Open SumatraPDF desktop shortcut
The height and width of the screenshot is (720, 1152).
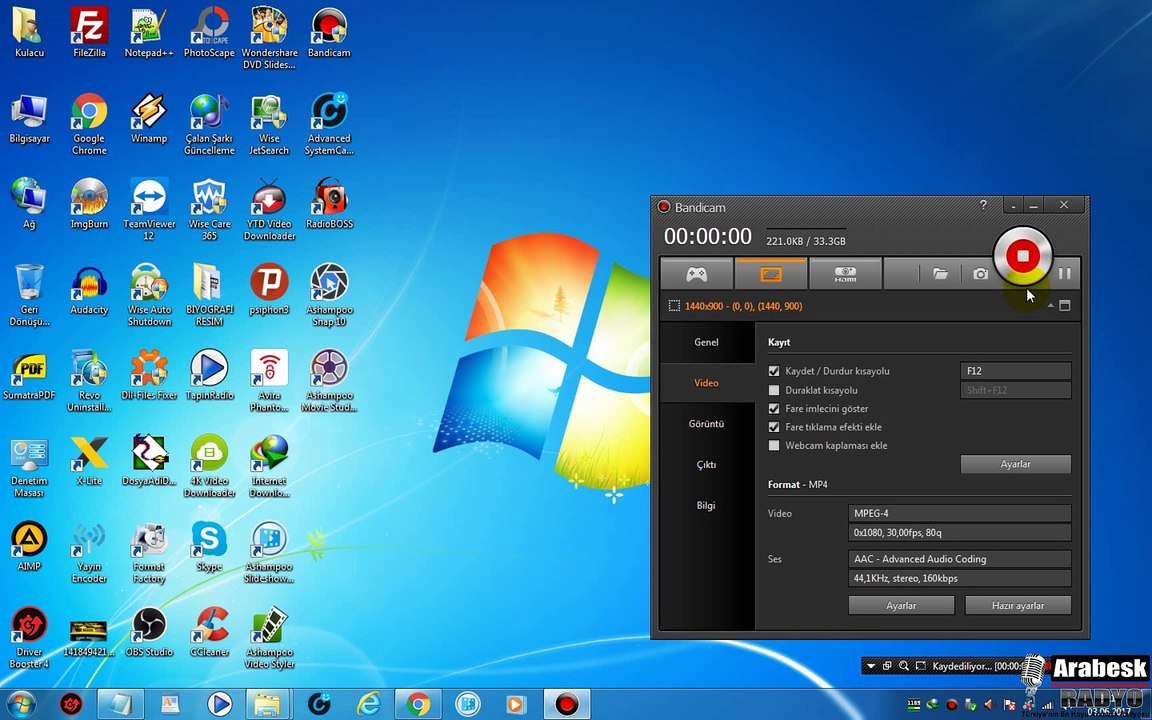(29, 375)
